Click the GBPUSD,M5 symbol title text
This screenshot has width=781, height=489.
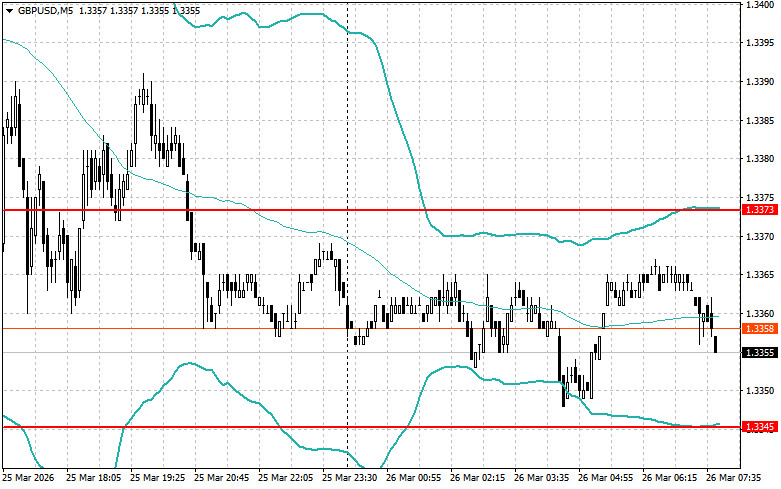pyautogui.click(x=44, y=11)
